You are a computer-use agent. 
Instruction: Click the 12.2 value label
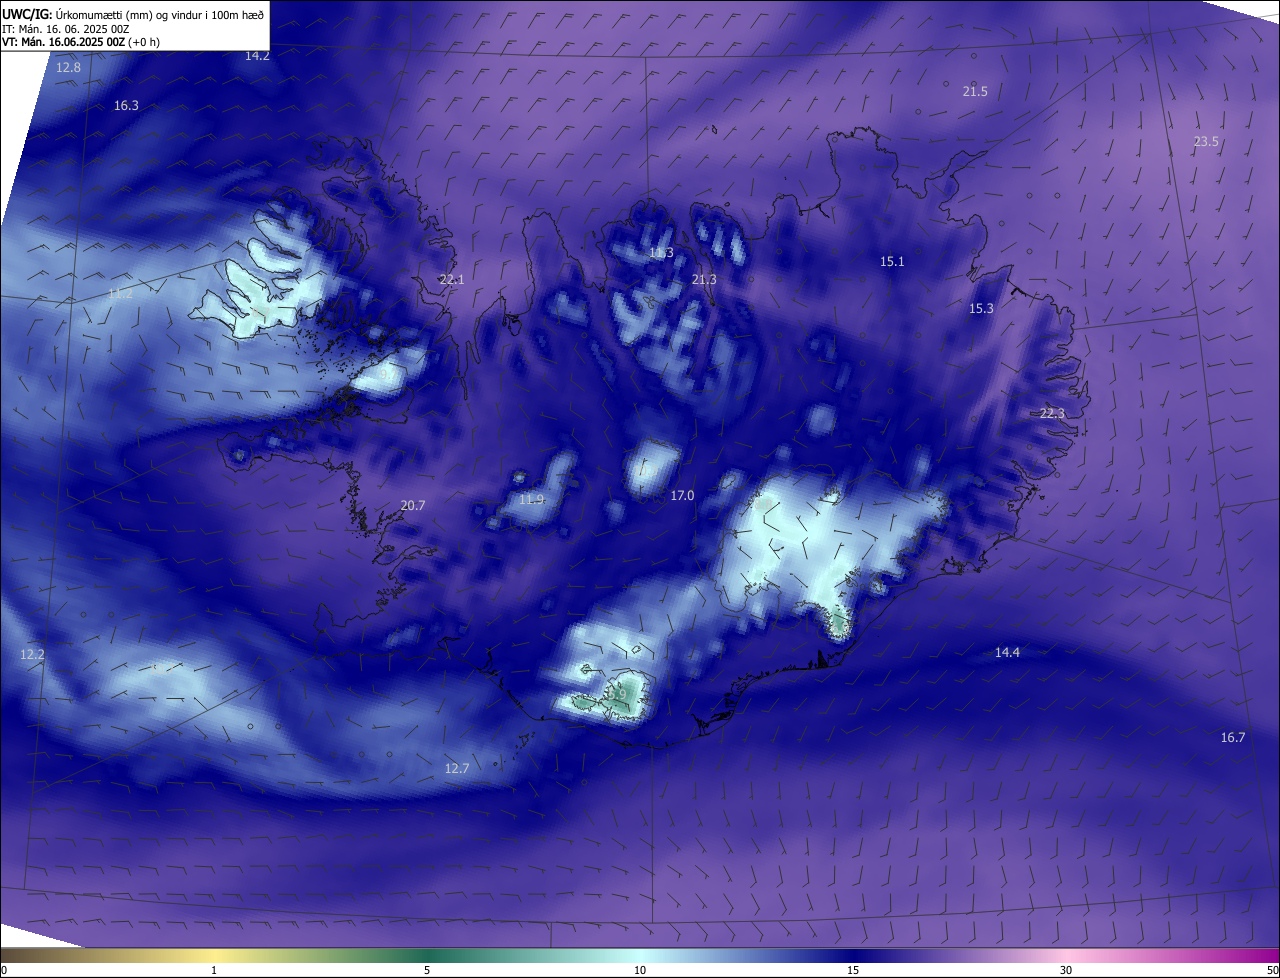point(32,654)
